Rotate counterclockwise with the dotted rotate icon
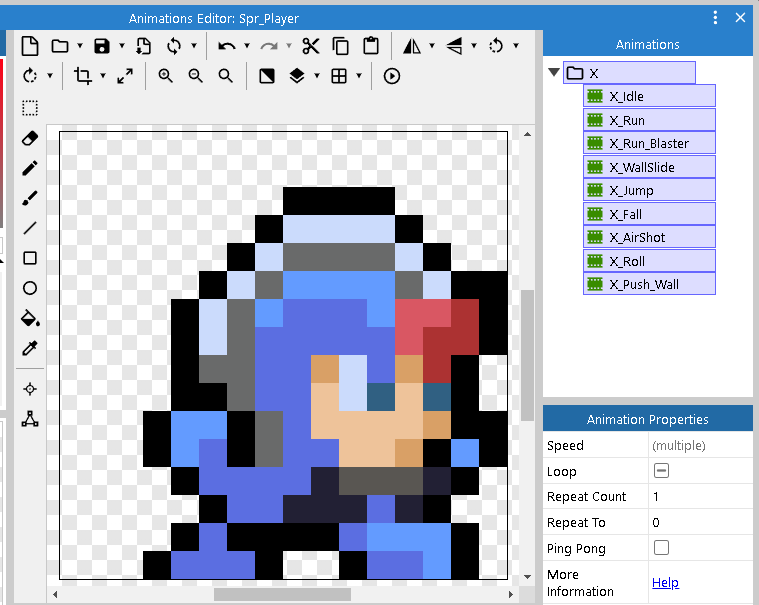759x605 pixels. 496,46
